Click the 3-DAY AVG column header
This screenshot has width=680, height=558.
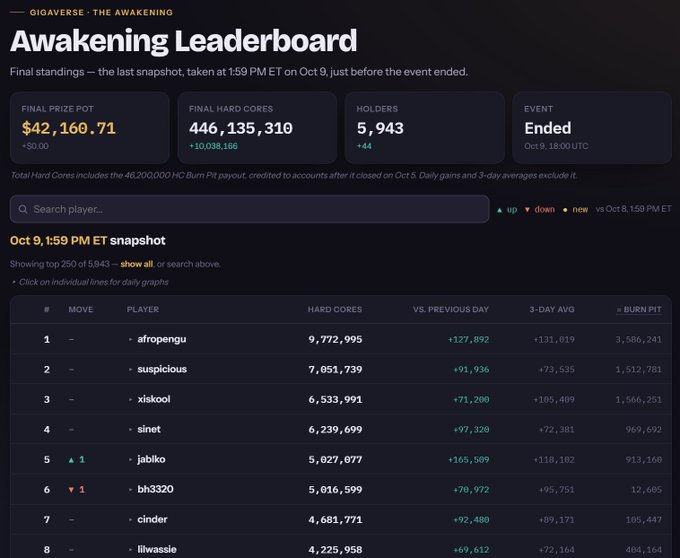(552, 310)
